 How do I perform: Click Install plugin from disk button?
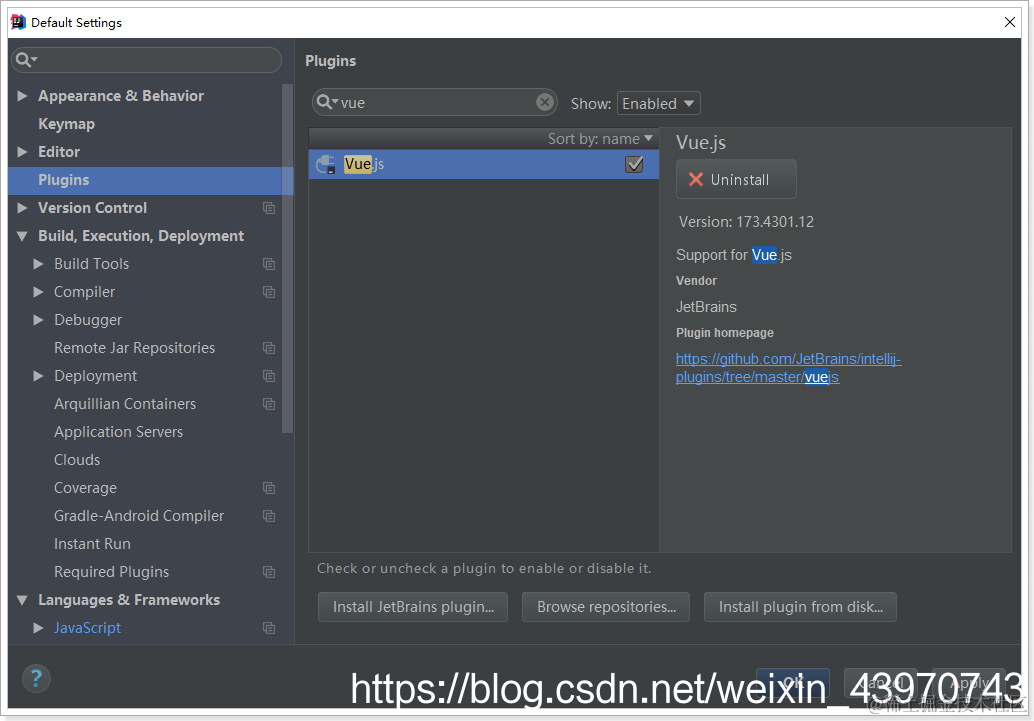click(x=801, y=607)
